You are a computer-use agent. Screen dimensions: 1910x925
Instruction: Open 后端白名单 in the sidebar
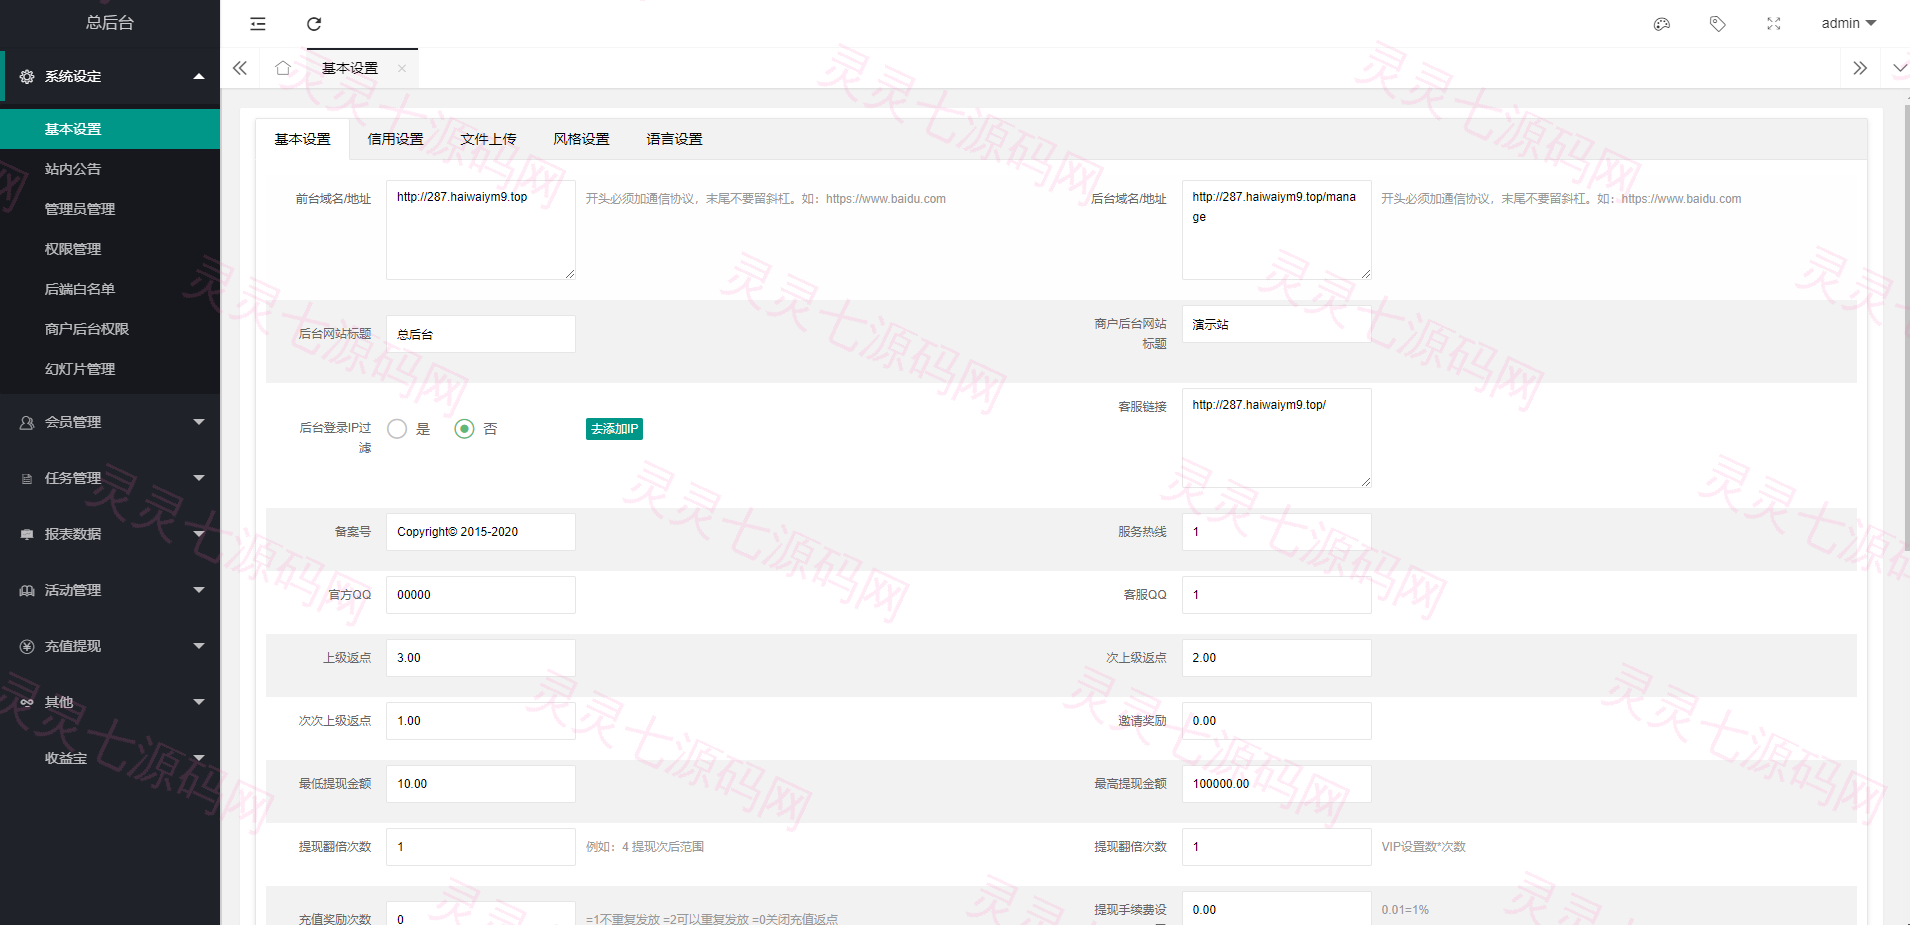pos(110,289)
